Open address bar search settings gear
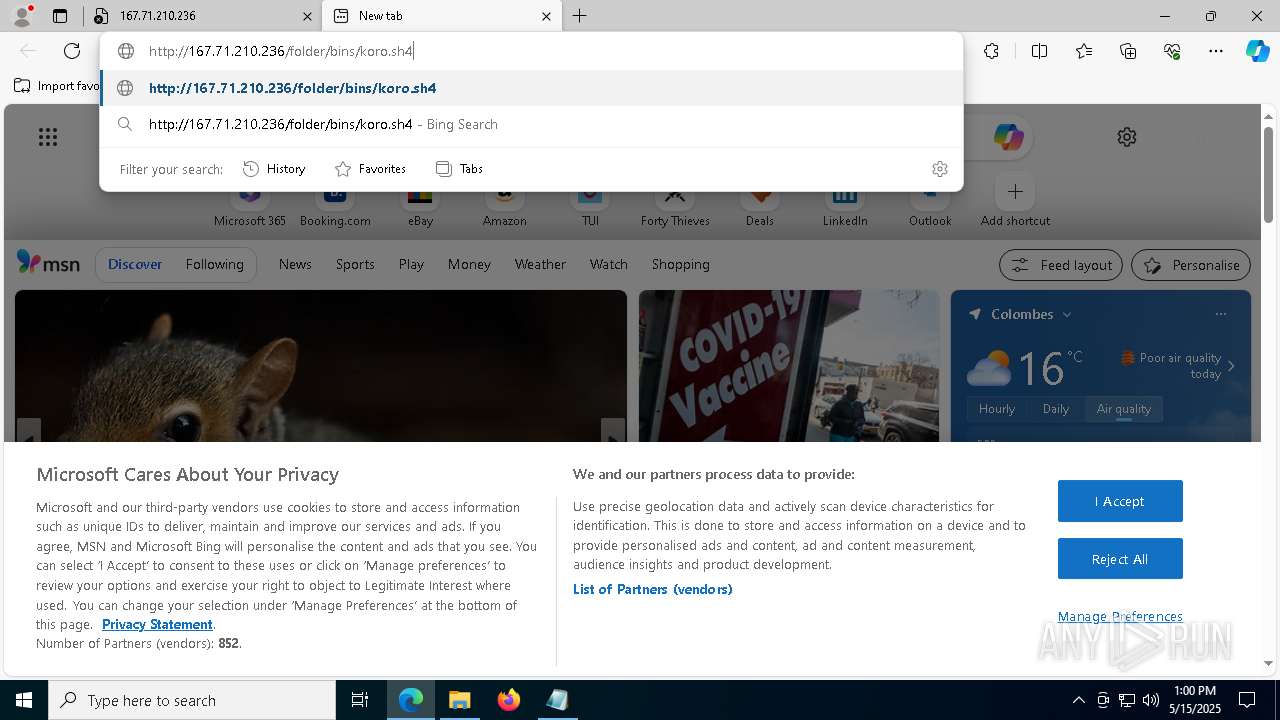Viewport: 1280px width, 720px height. [x=939, y=169]
